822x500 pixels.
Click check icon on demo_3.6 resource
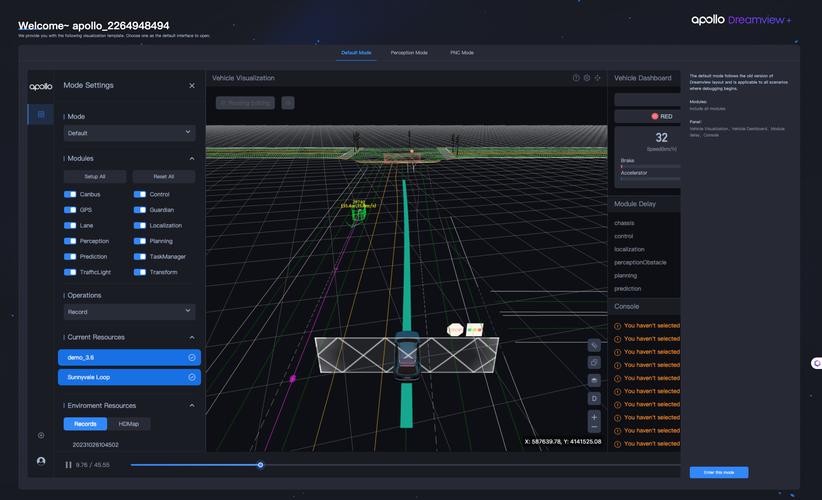click(x=192, y=357)
